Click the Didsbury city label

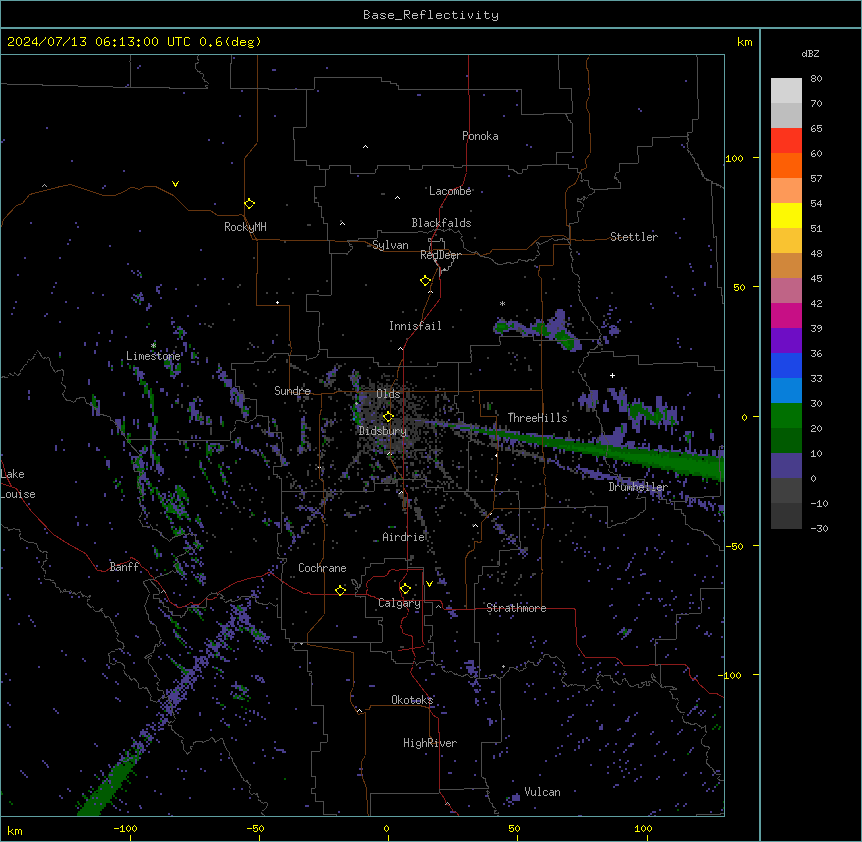coord(383,431)
